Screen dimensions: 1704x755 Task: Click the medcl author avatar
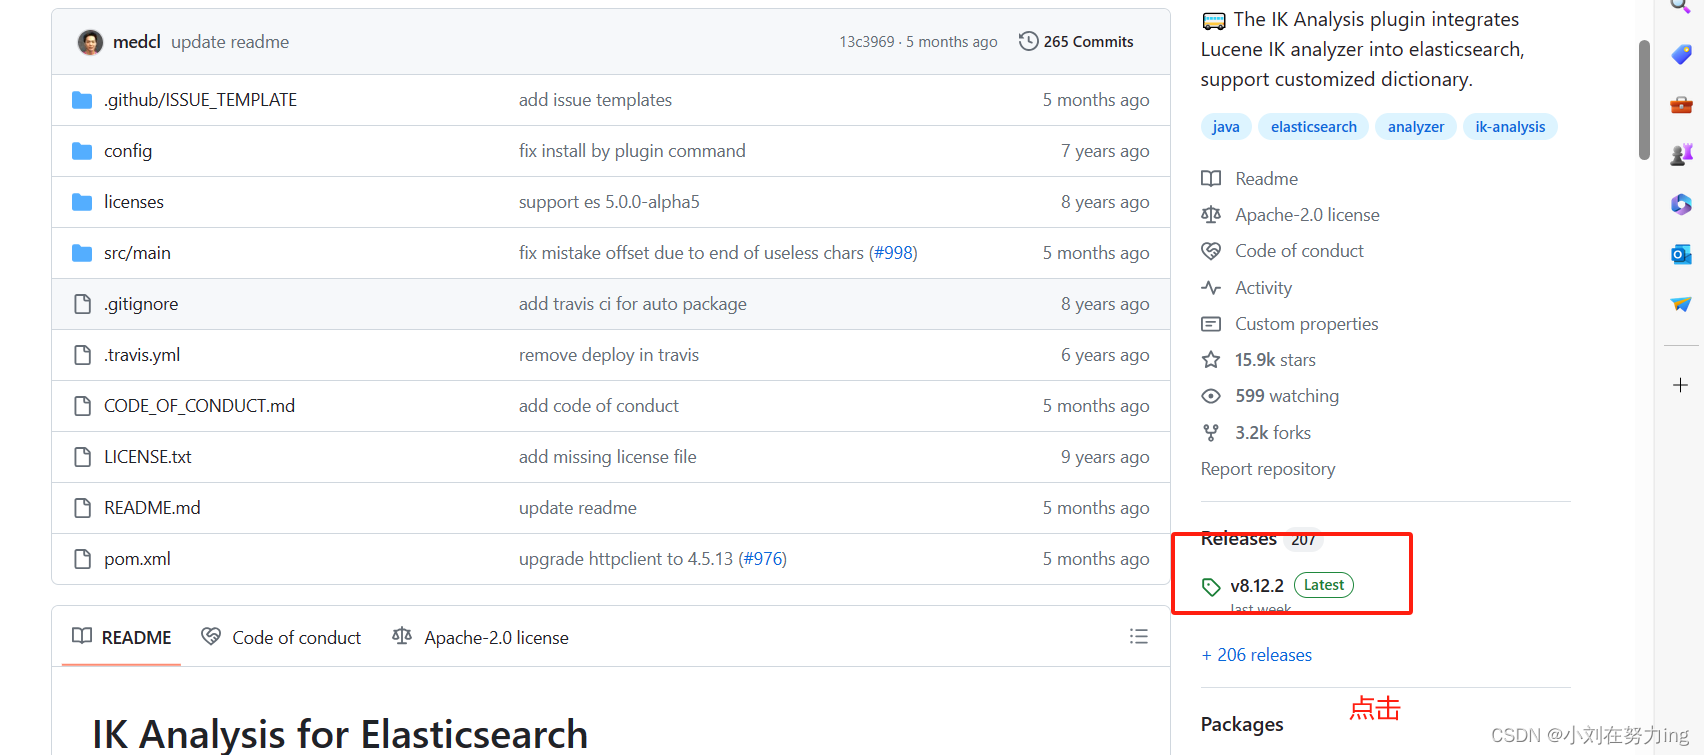point(91,42)
